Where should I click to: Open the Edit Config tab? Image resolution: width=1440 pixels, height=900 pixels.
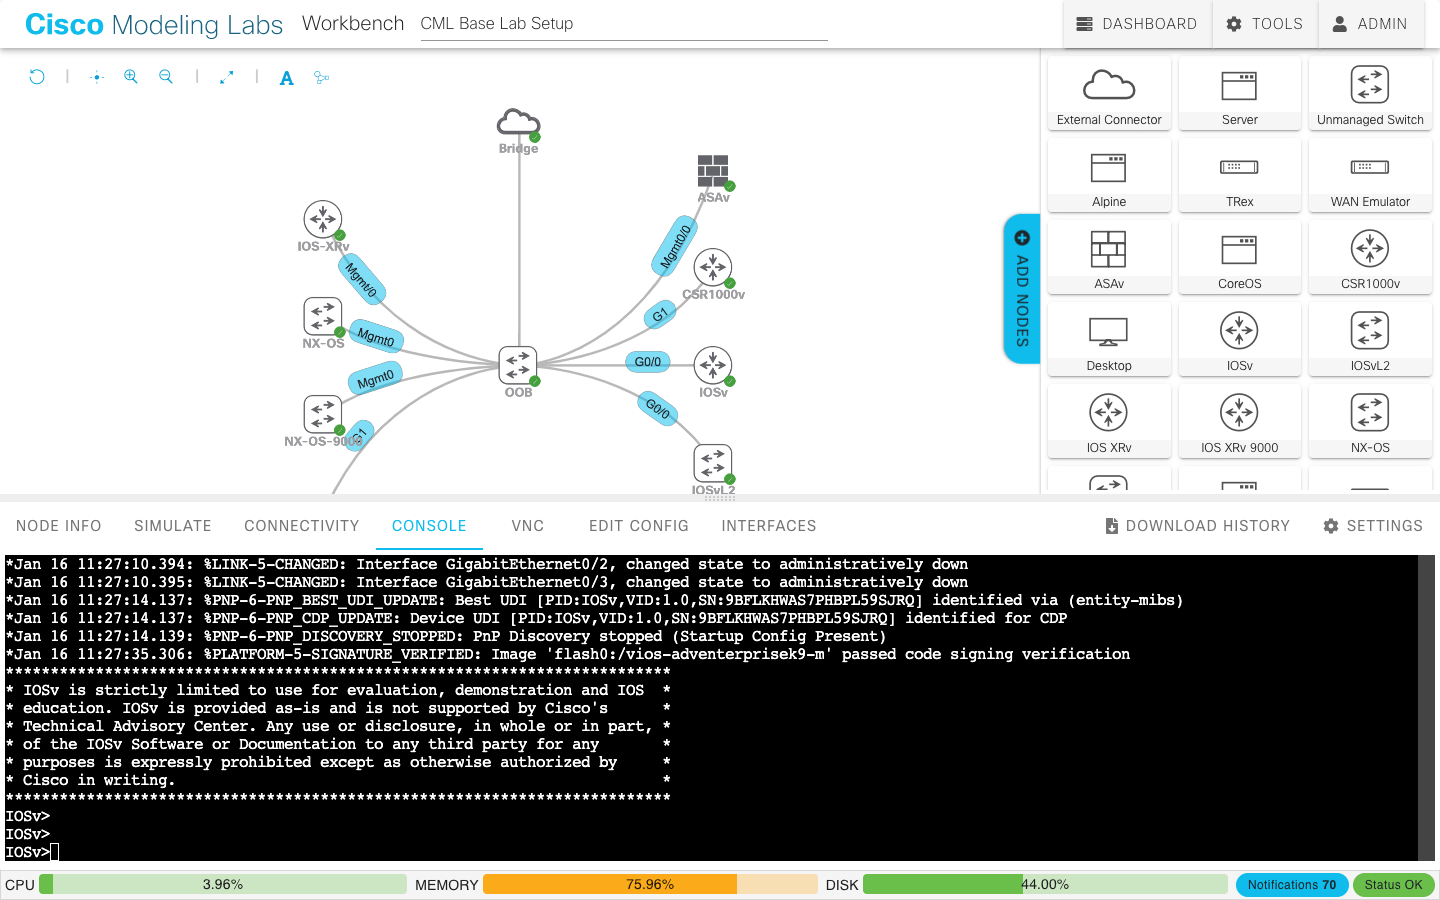638,525
